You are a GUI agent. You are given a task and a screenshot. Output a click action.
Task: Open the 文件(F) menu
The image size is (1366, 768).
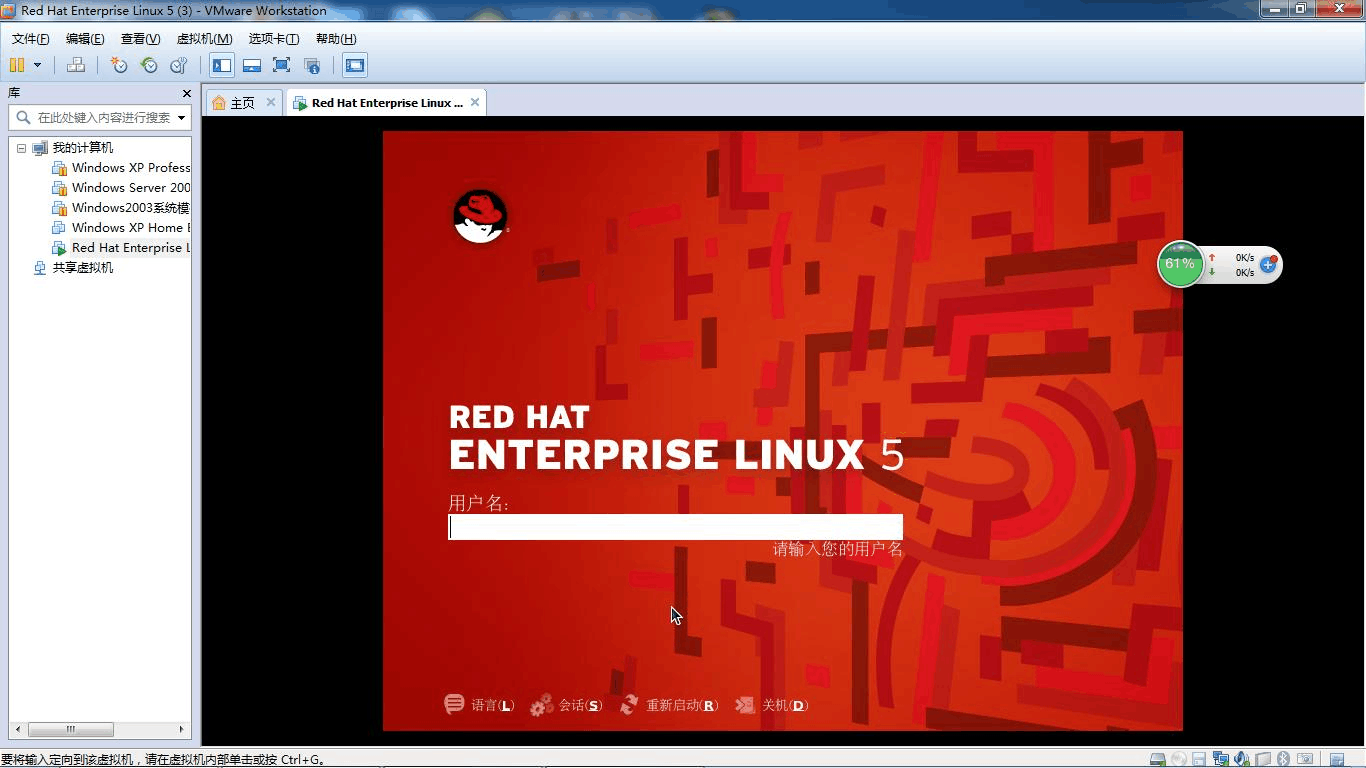pos(31,39)
